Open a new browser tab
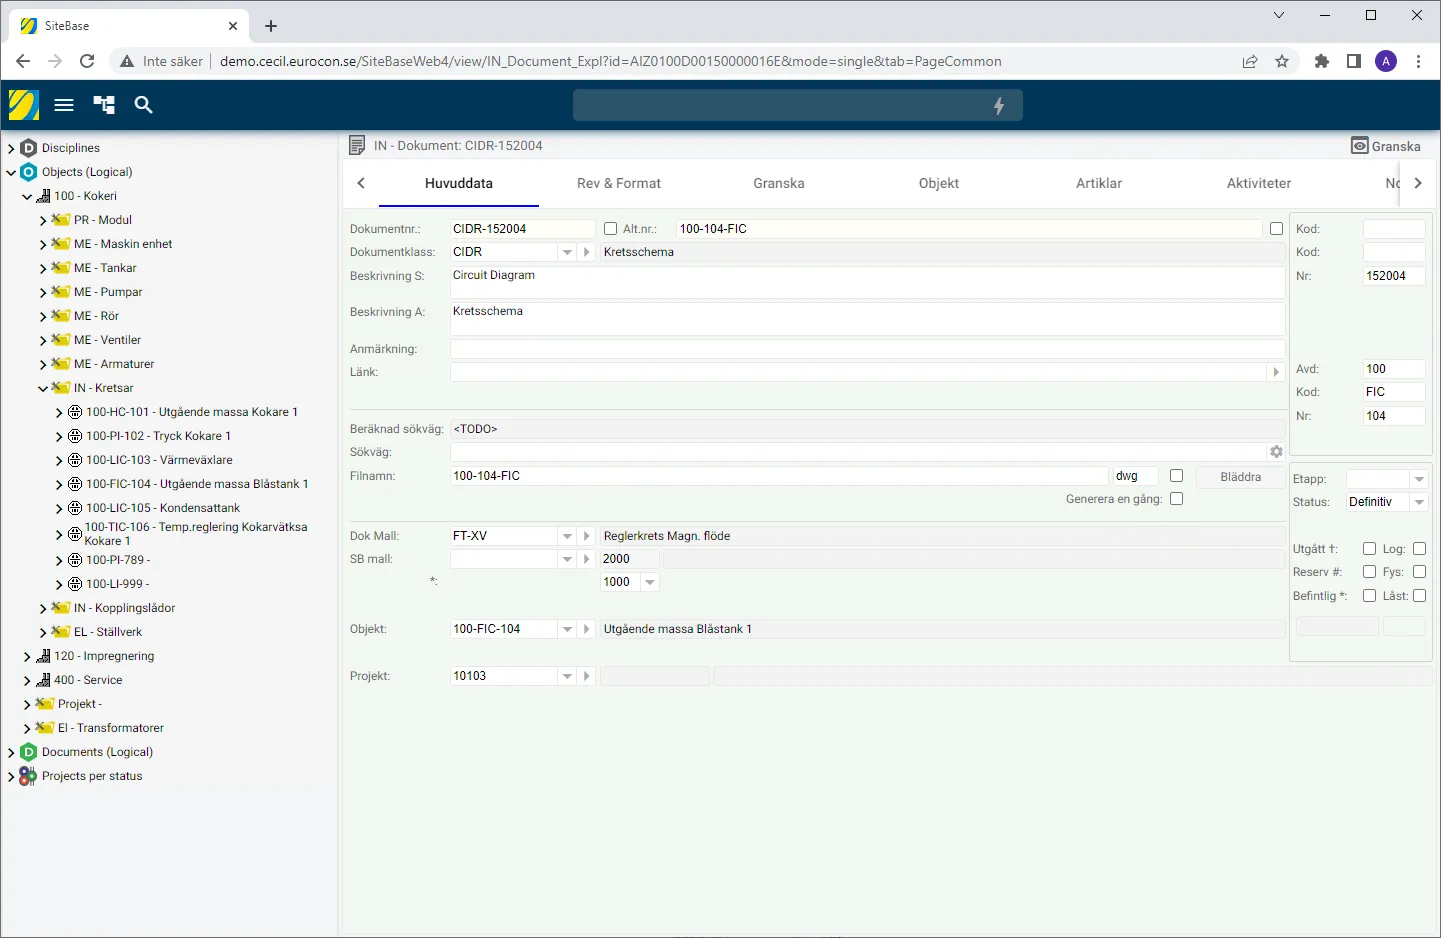1441x938 pixels. point(271,26)
